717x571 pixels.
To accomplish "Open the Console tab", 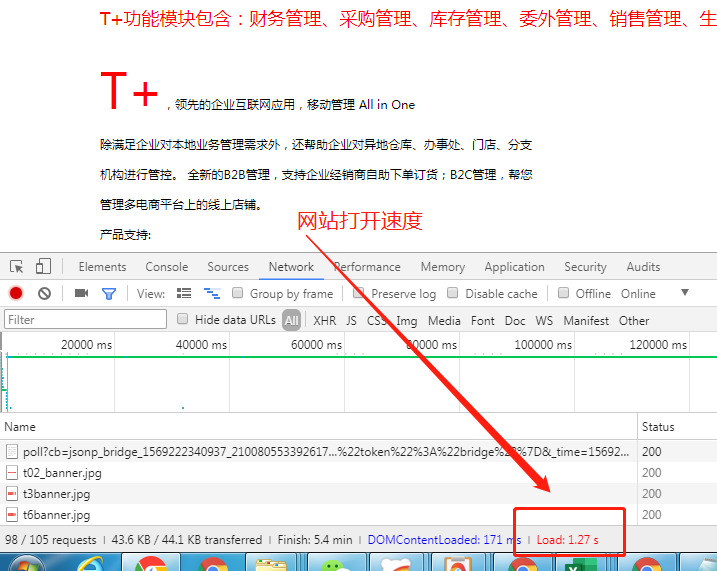I will point(166,267).
